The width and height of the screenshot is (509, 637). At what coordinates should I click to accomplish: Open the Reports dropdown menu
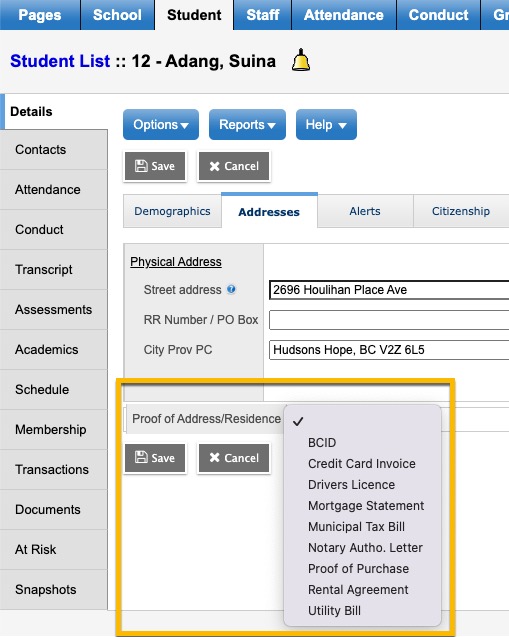[x=247, y=124]
